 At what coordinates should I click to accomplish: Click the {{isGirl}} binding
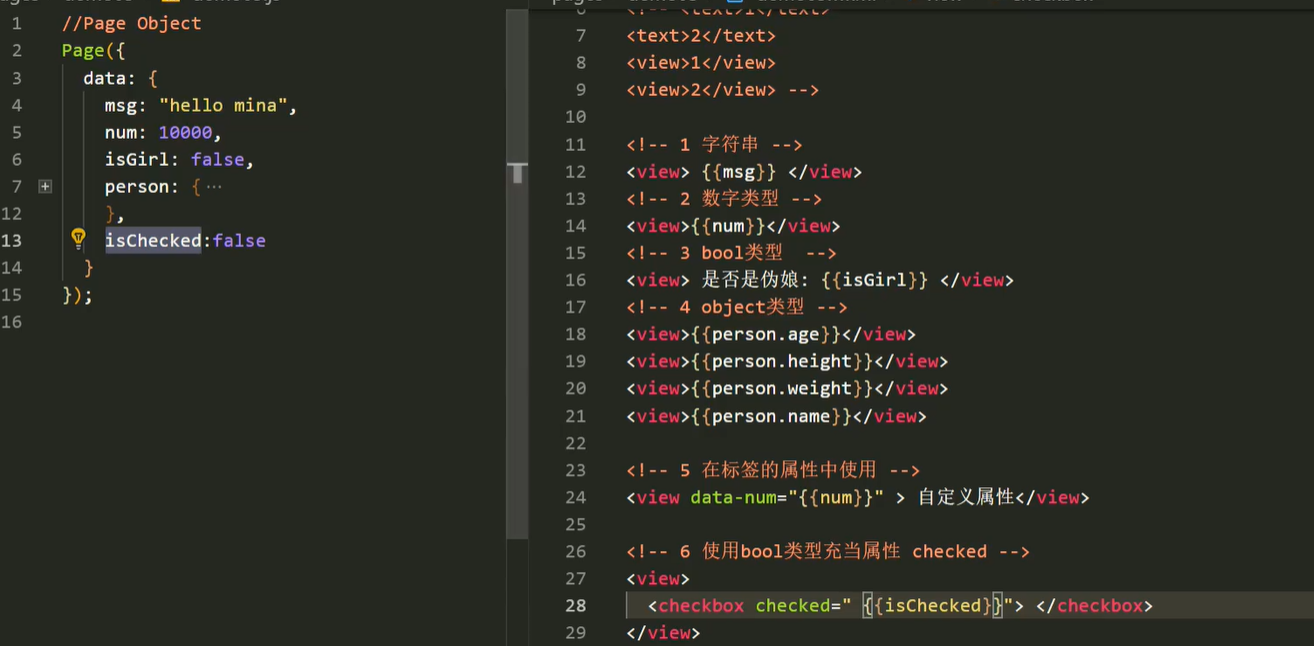coord(875,280)
